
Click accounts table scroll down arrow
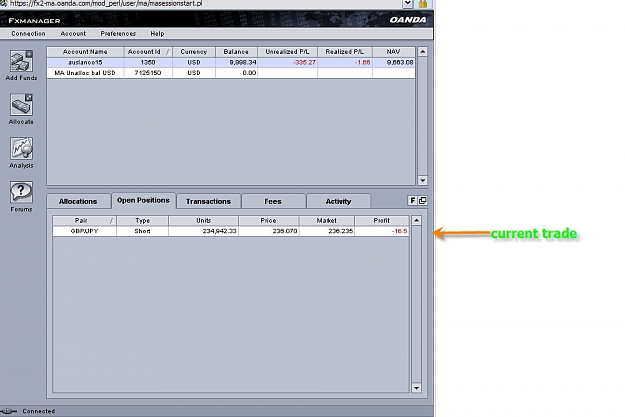pos(423,180)
